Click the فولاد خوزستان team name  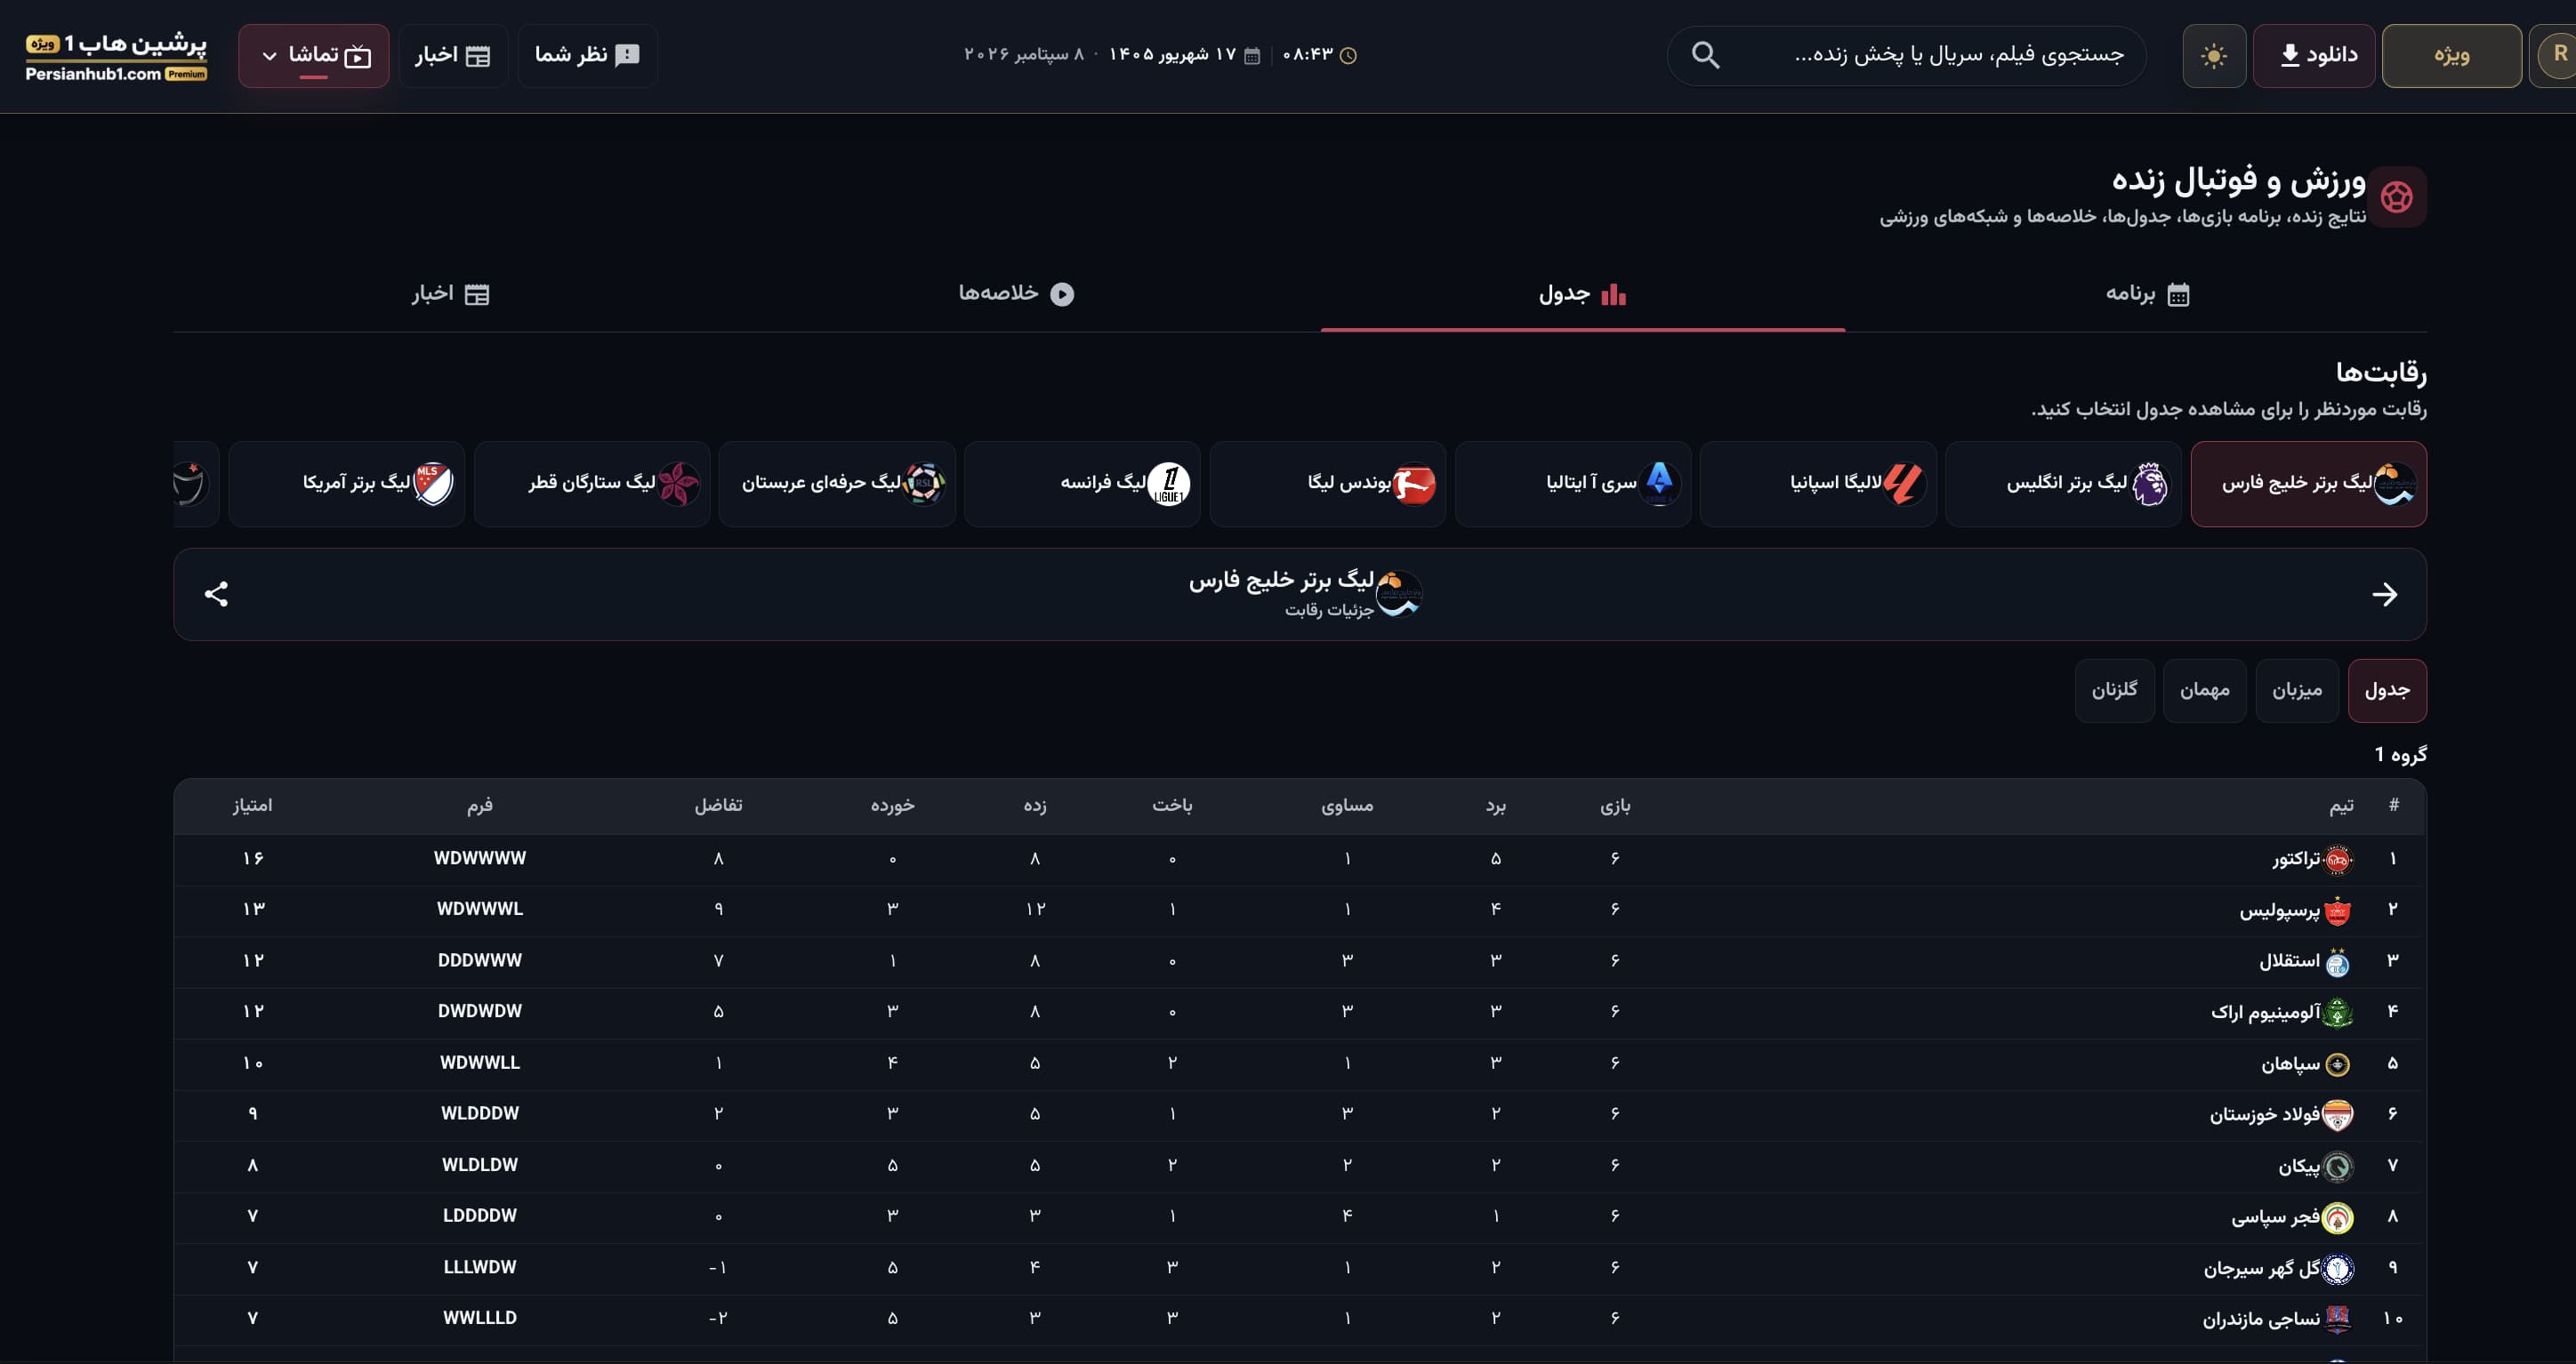coord(2264,1114)
